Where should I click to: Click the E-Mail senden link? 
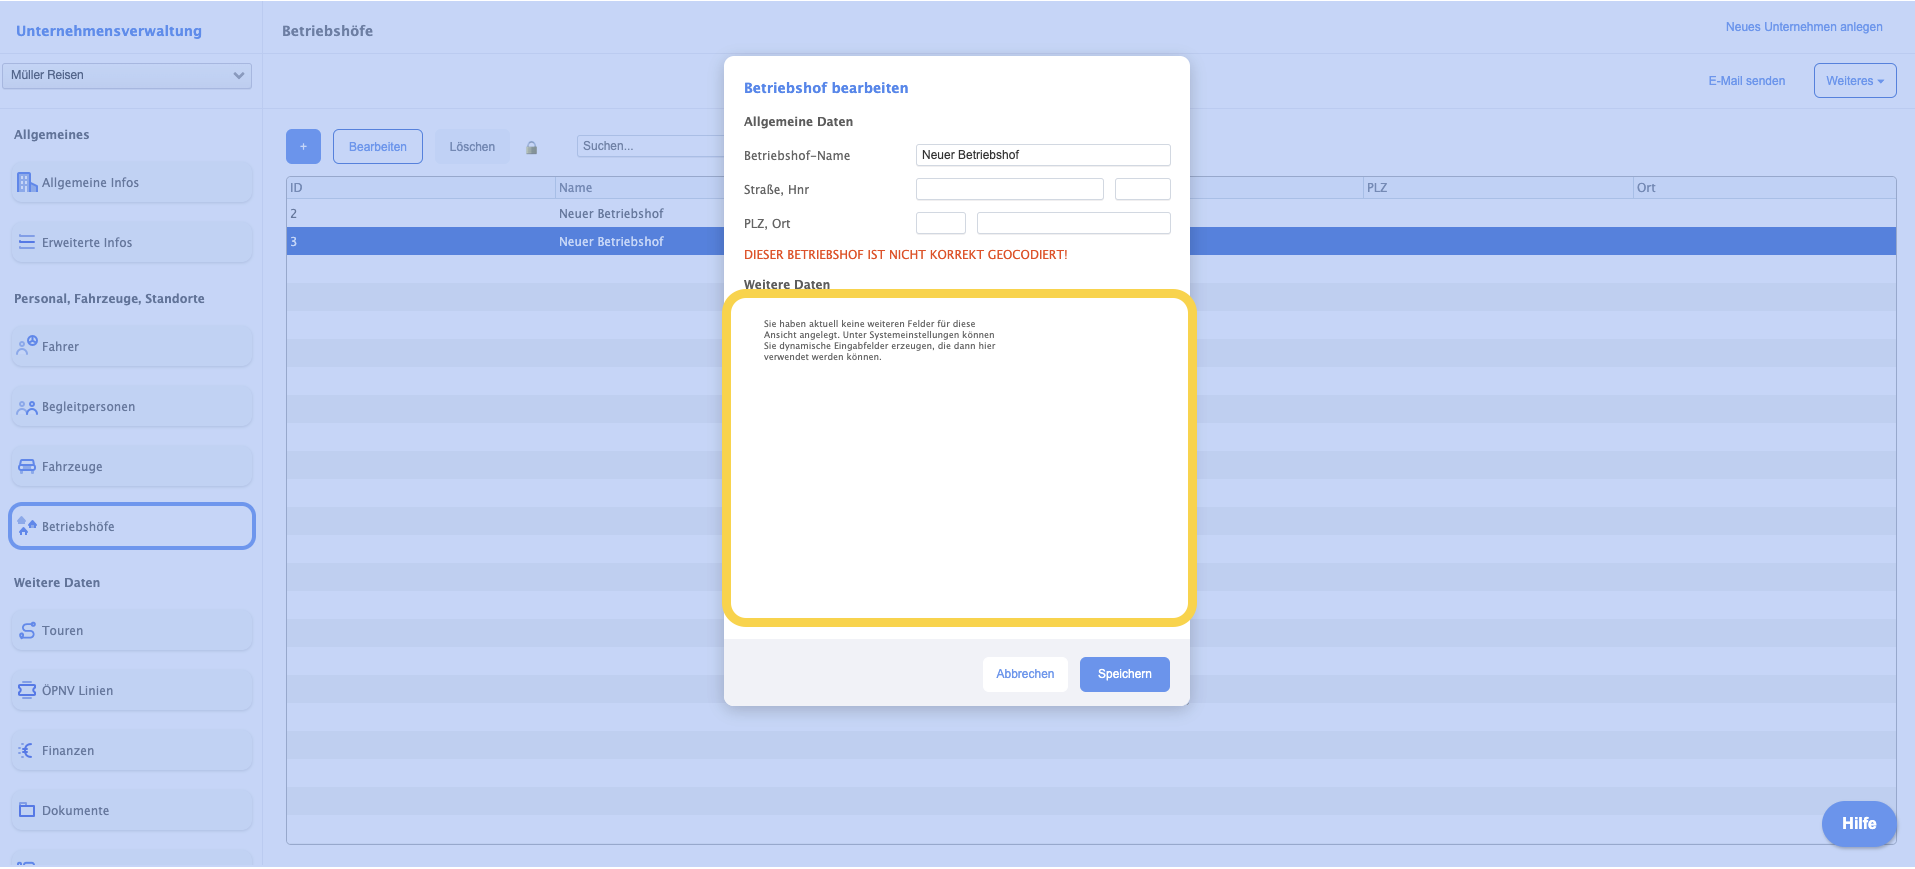[x=1746, y=81]
